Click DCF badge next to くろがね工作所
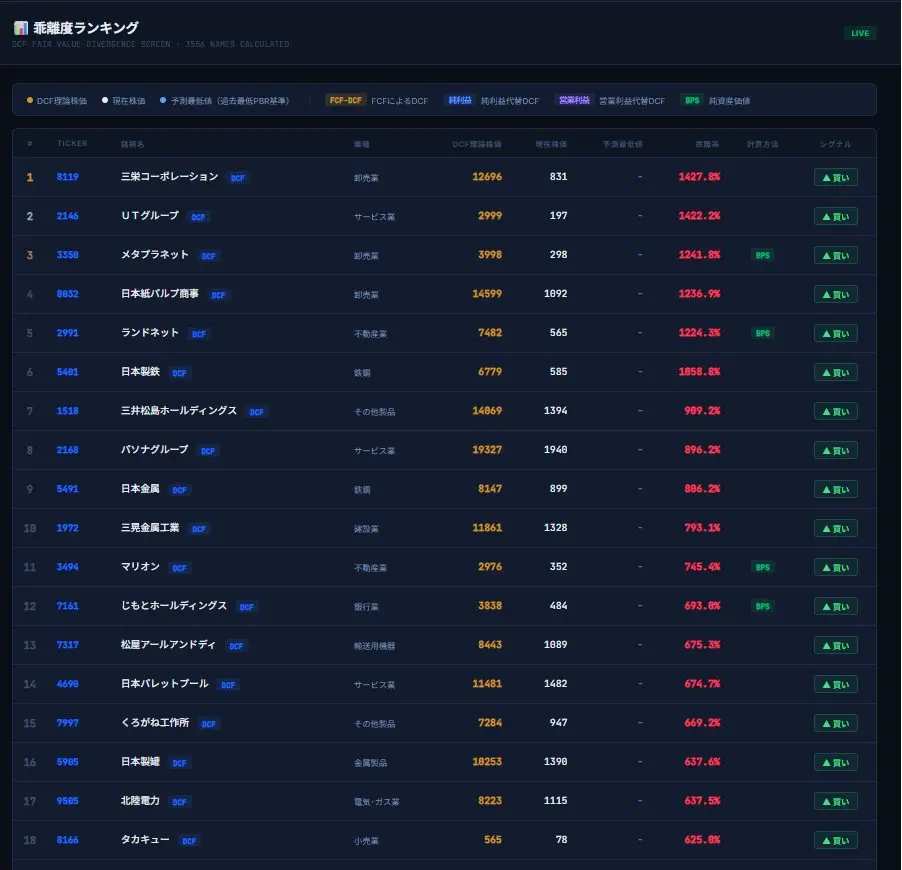The height and width of the screenshot is (870, 902). tap(208, 724)
